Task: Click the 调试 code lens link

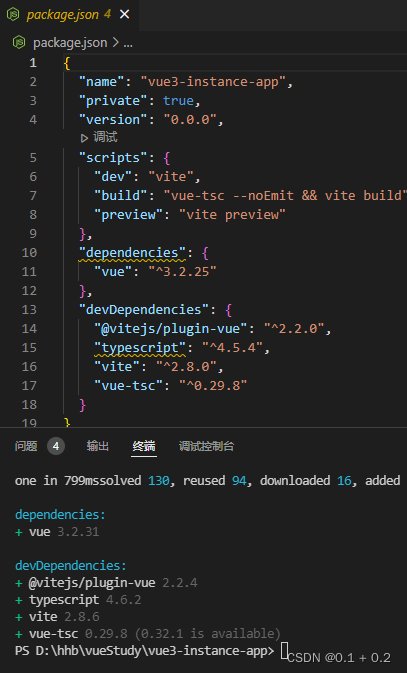Action: point(105,137)
